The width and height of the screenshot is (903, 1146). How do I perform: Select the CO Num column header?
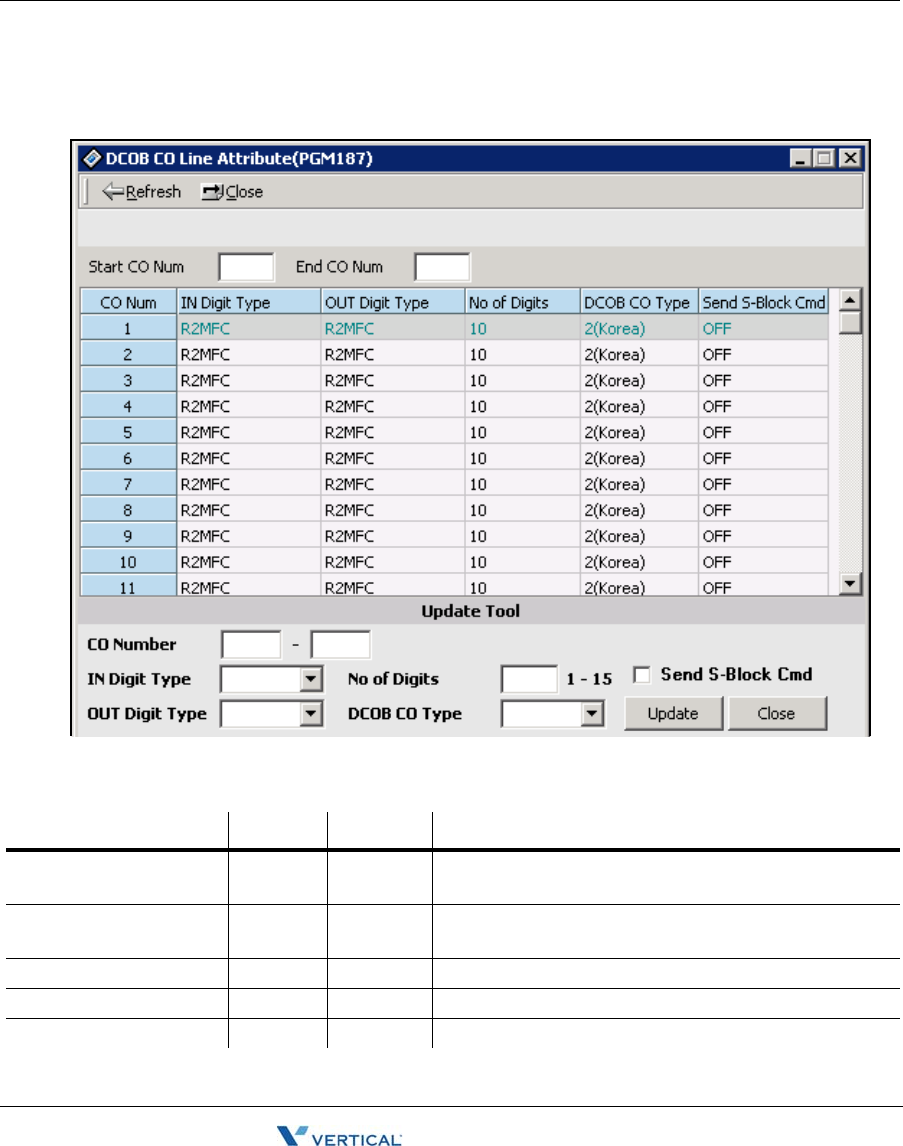click(x=129, y=302)
